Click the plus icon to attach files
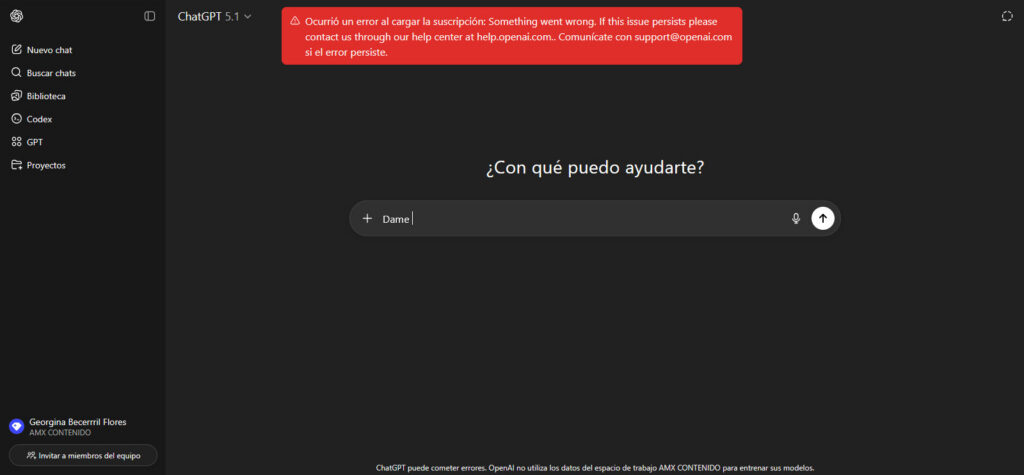Image resolution: width=1024 pixels, height=475 pixels. [367, 219]
